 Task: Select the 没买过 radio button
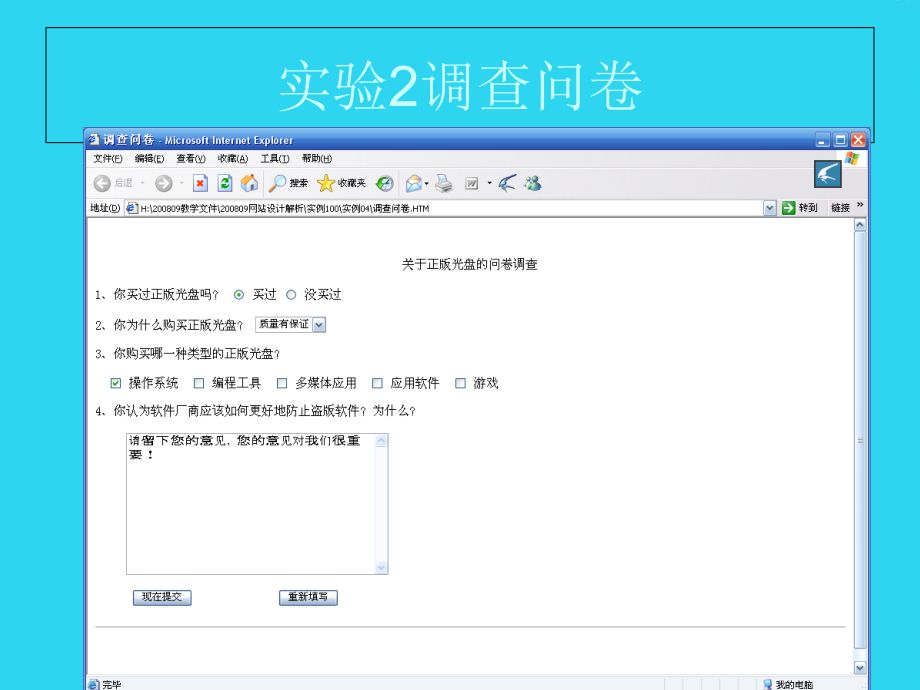click(291, 295)
